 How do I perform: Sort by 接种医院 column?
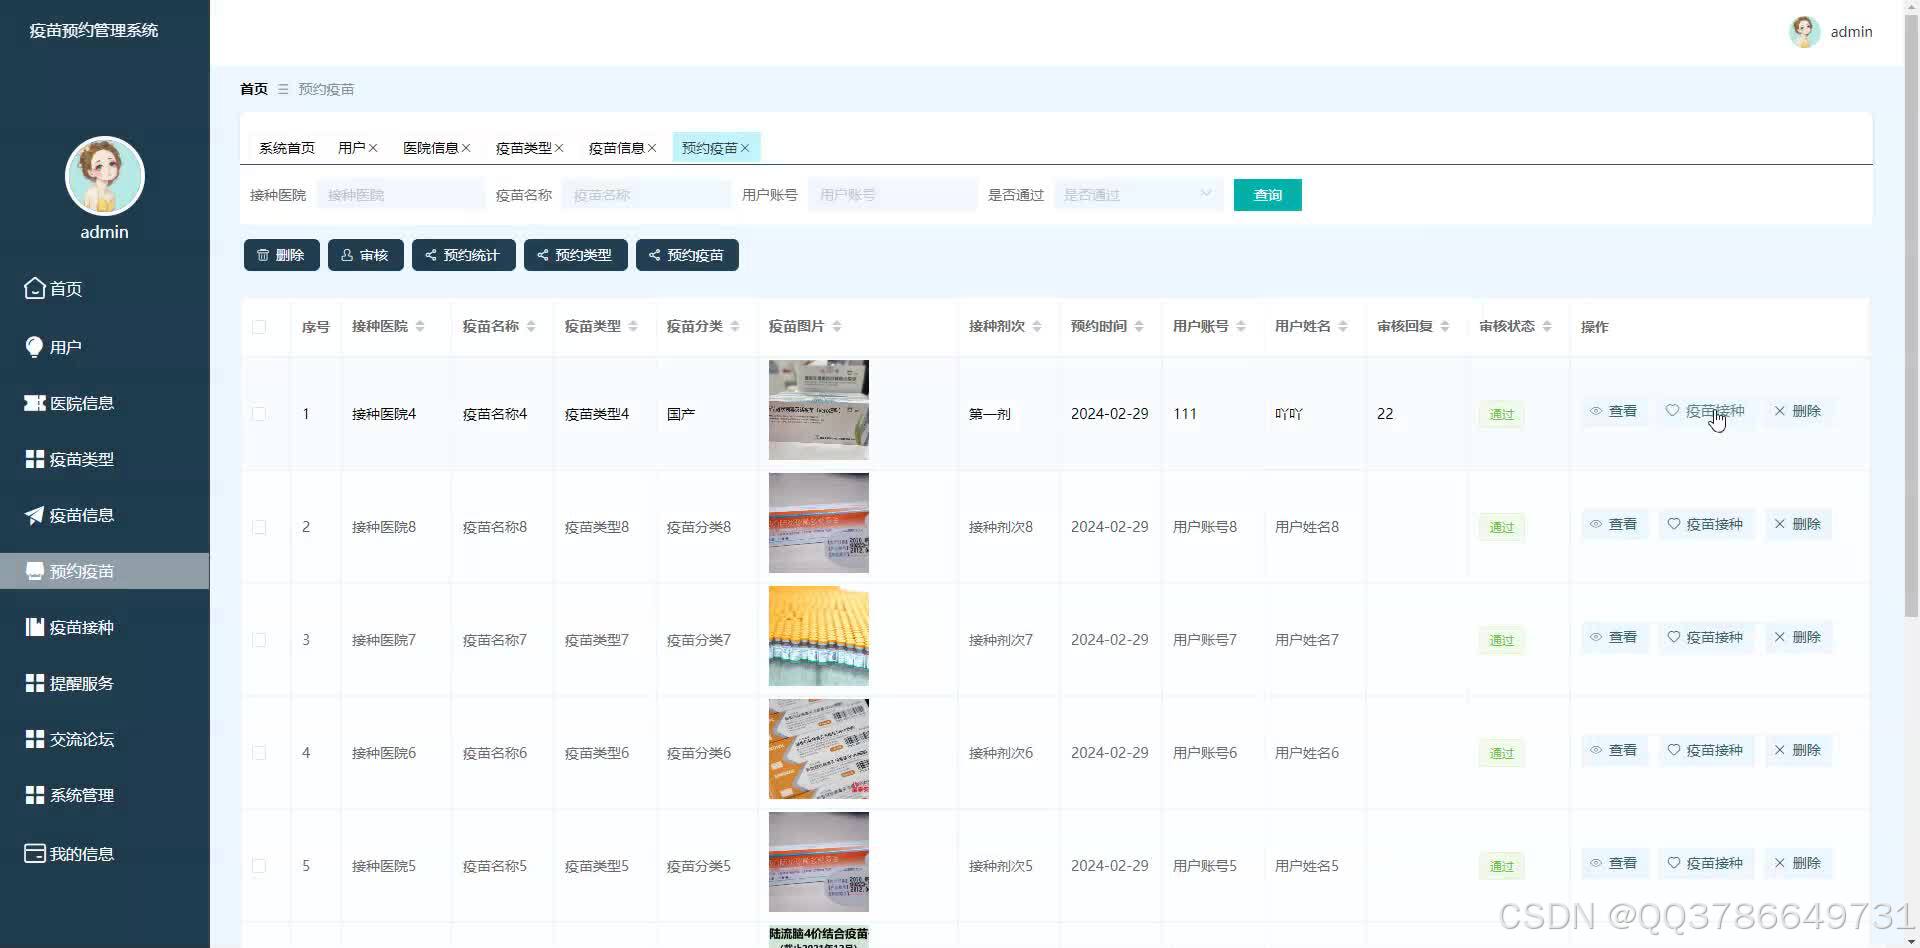[420, 327]
